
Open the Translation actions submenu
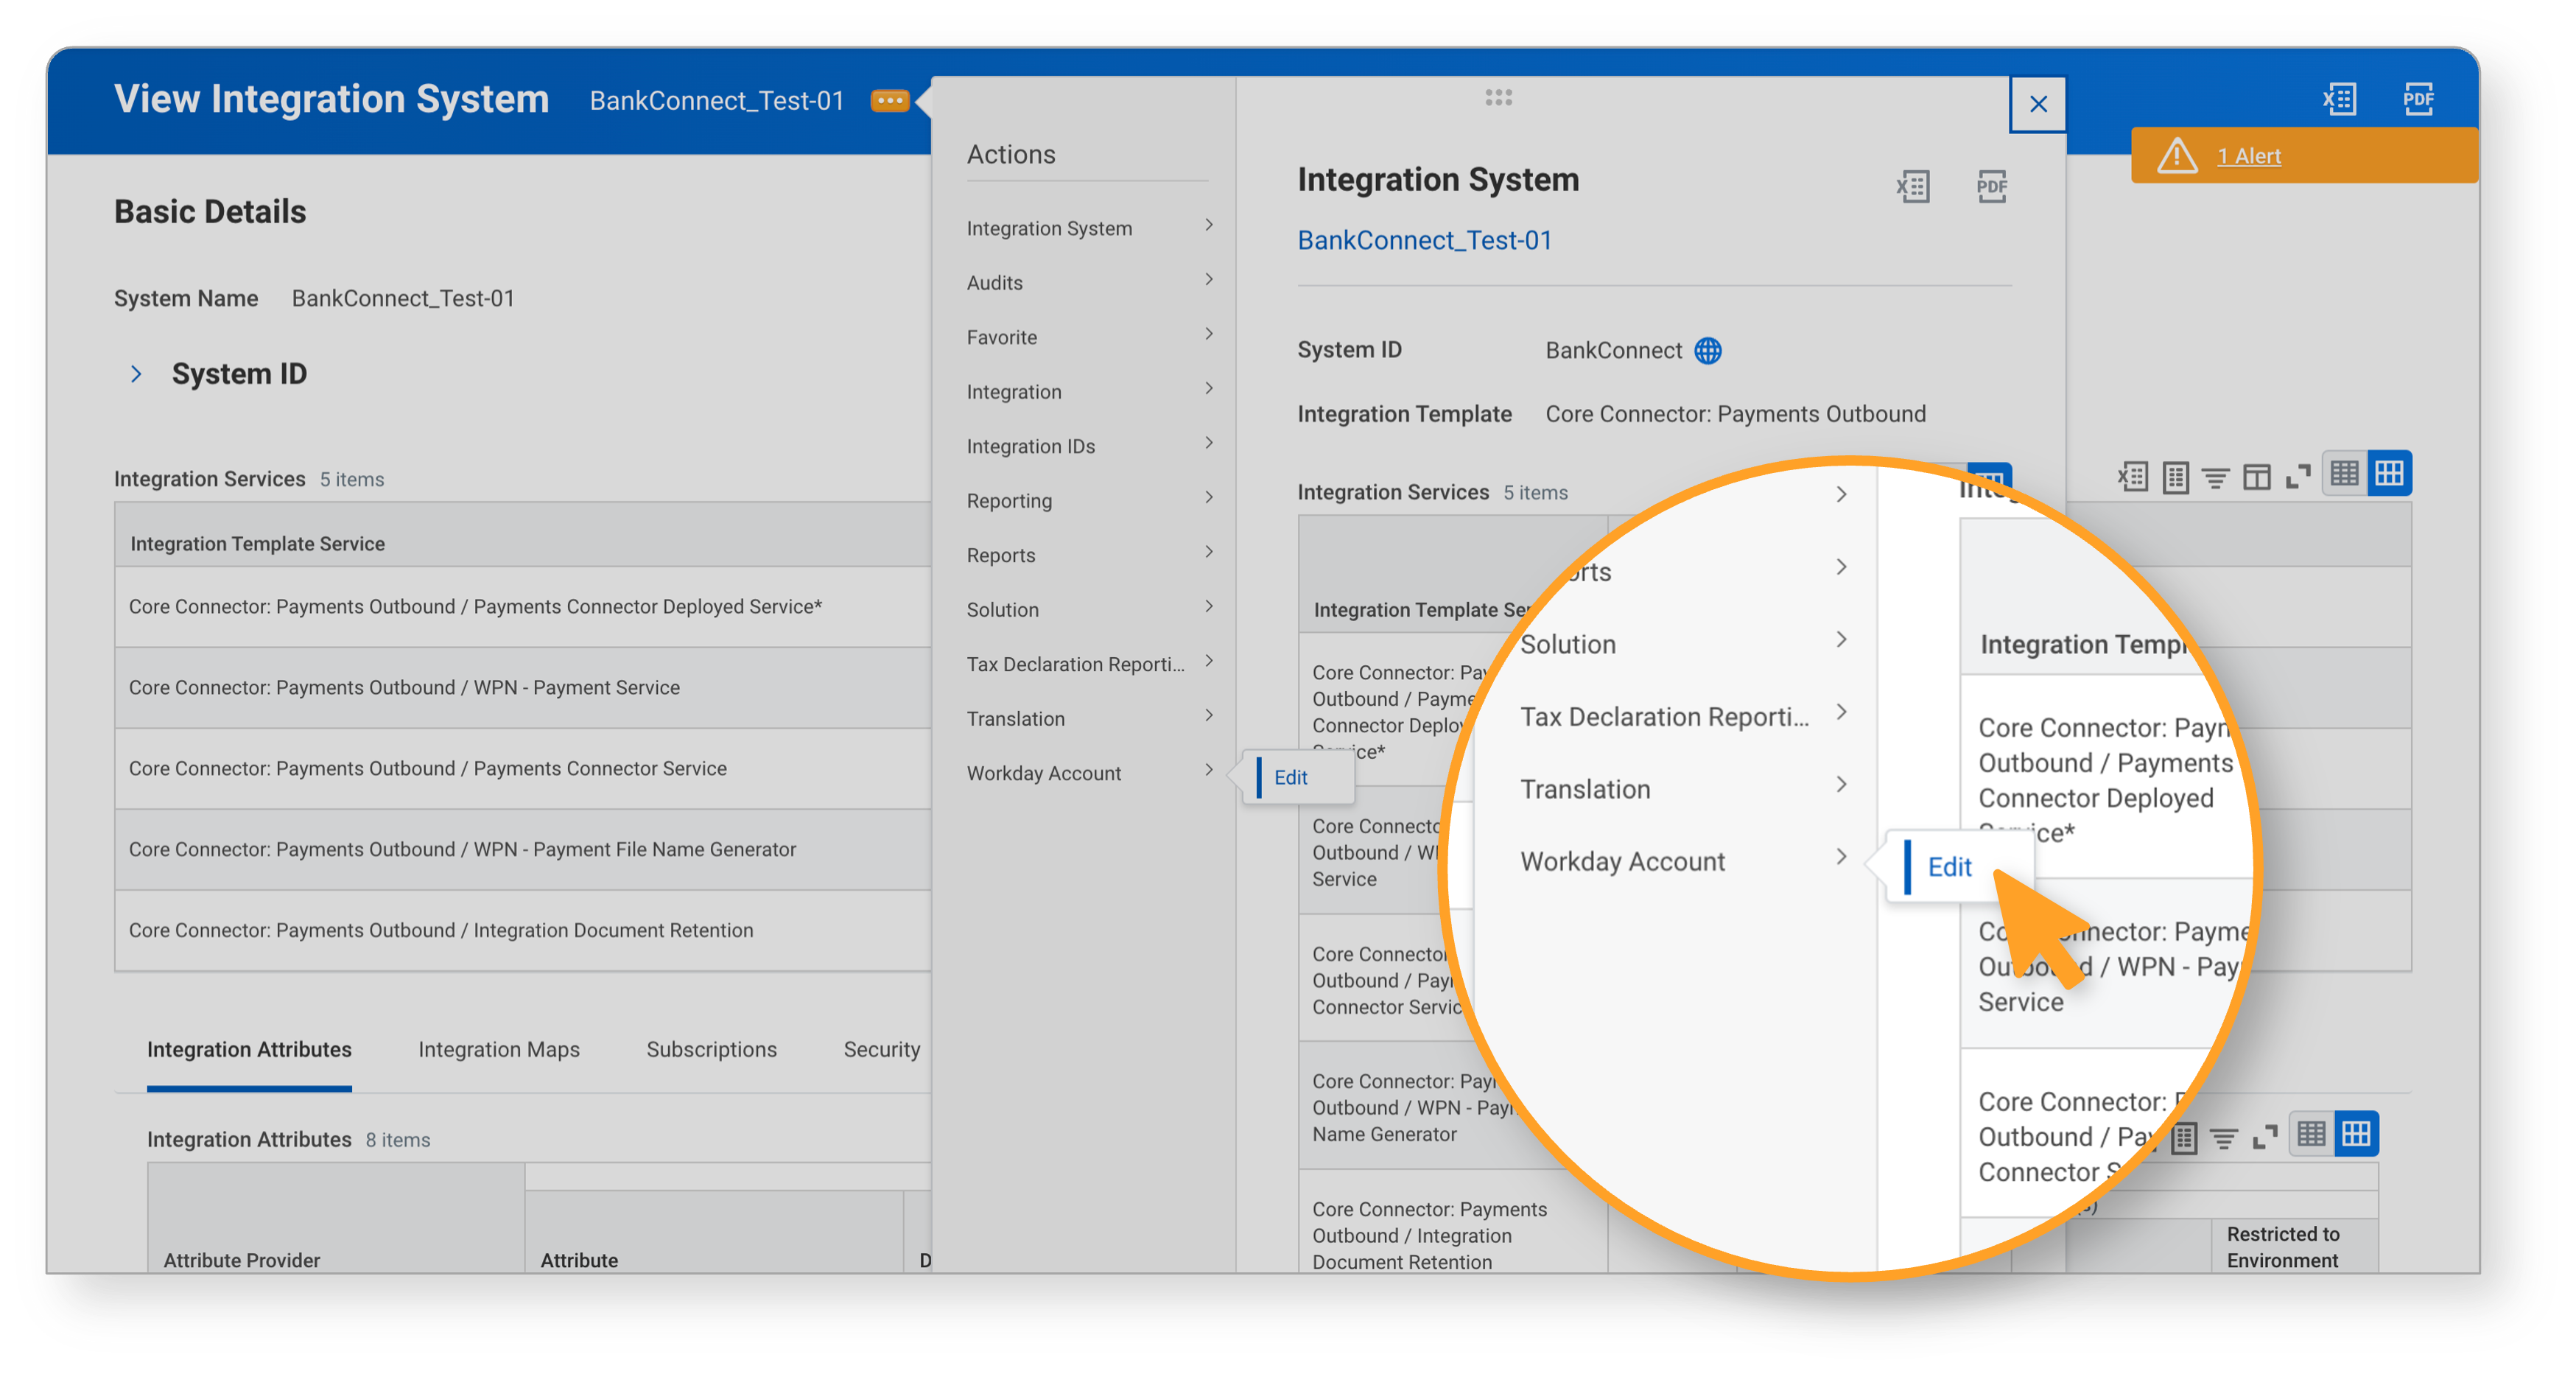click(x=1088, y=718)
